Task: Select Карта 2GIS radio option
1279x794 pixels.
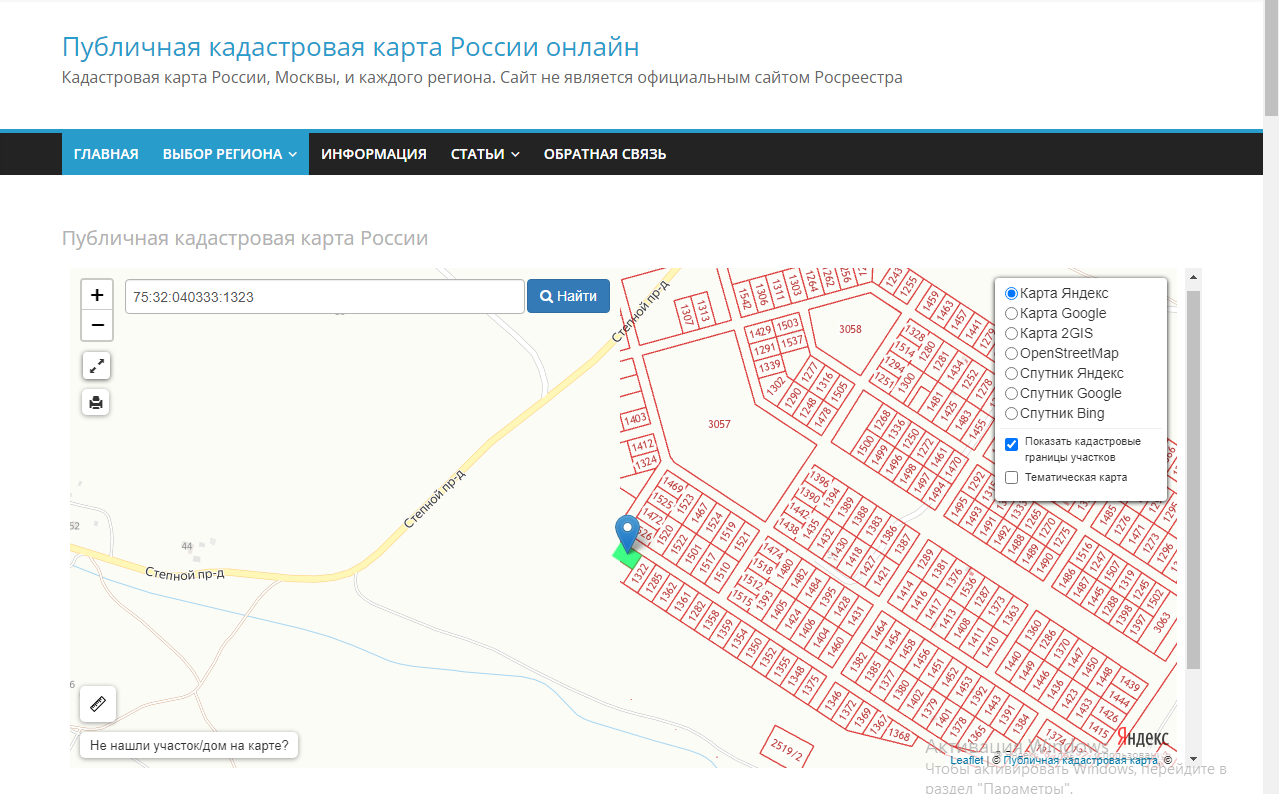Action: pos(1011,334)
